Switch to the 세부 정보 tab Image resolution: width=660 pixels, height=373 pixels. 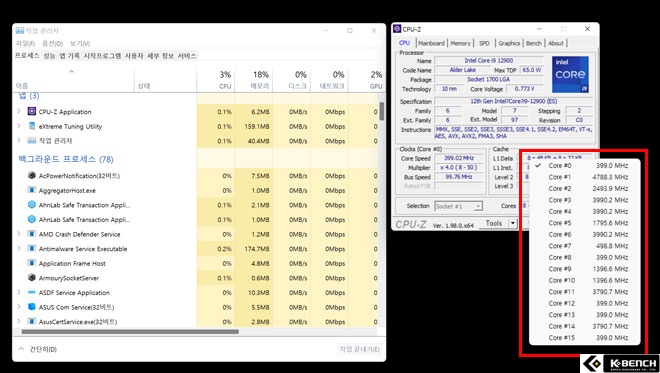click(160, 56)
